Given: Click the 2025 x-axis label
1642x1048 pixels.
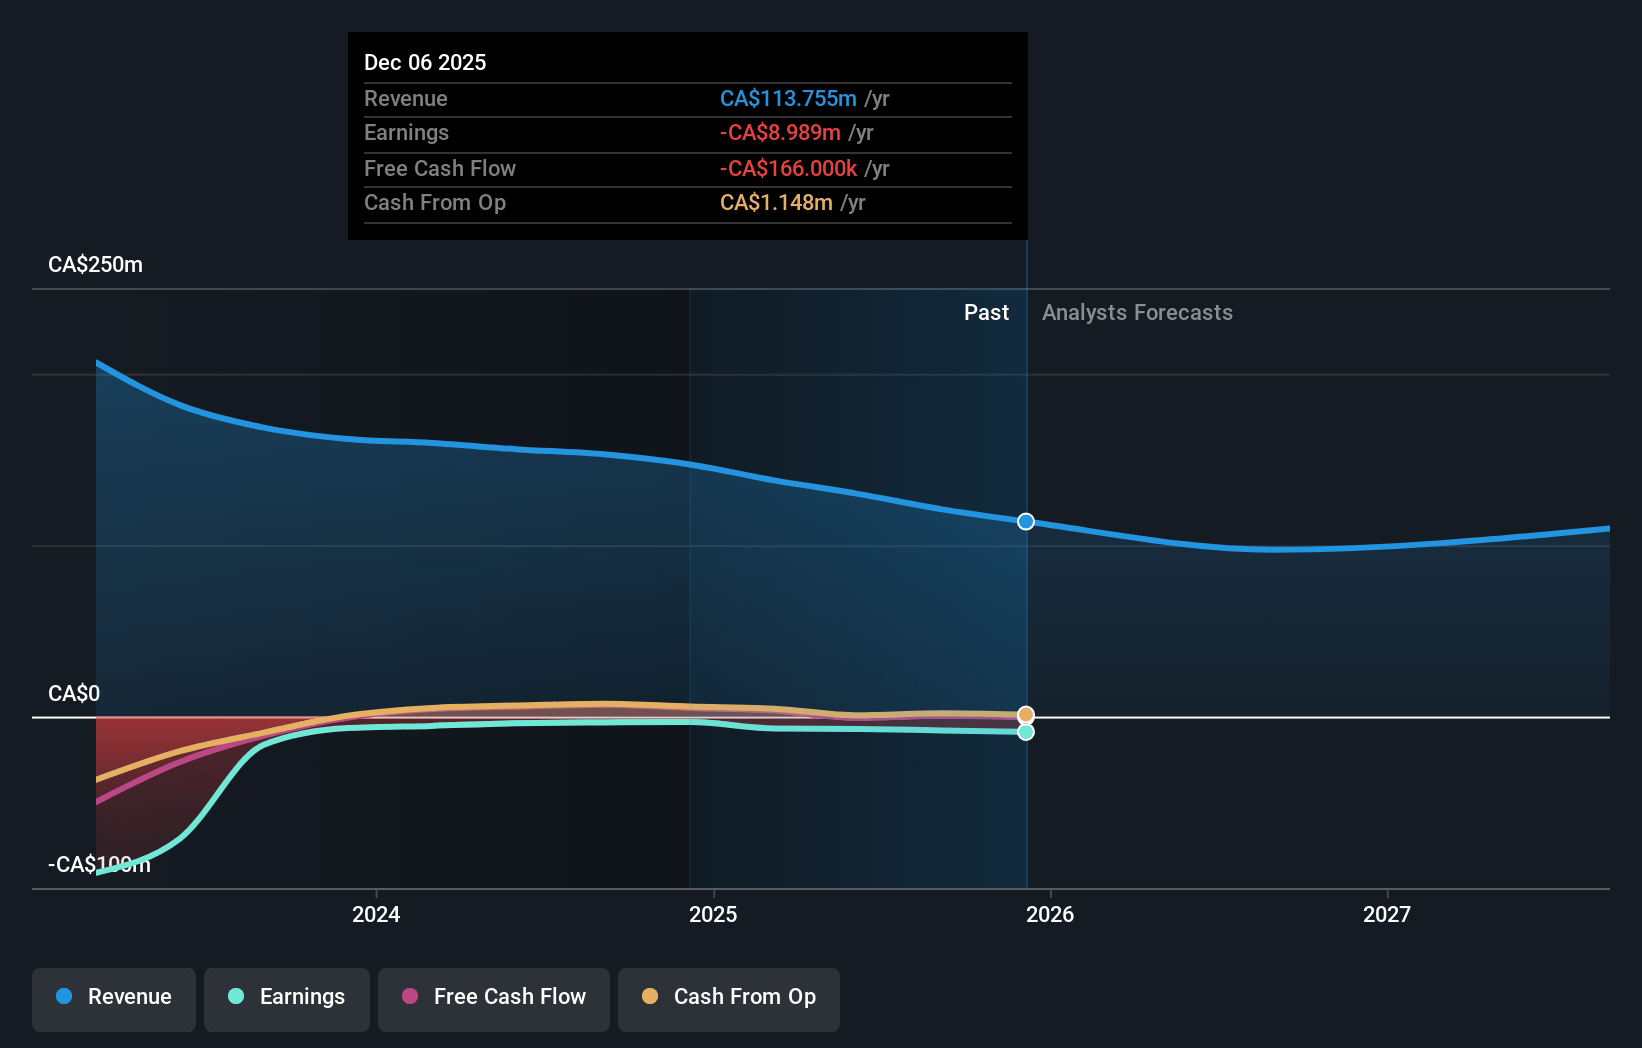Looking at the screenshot, I should 713,915.
